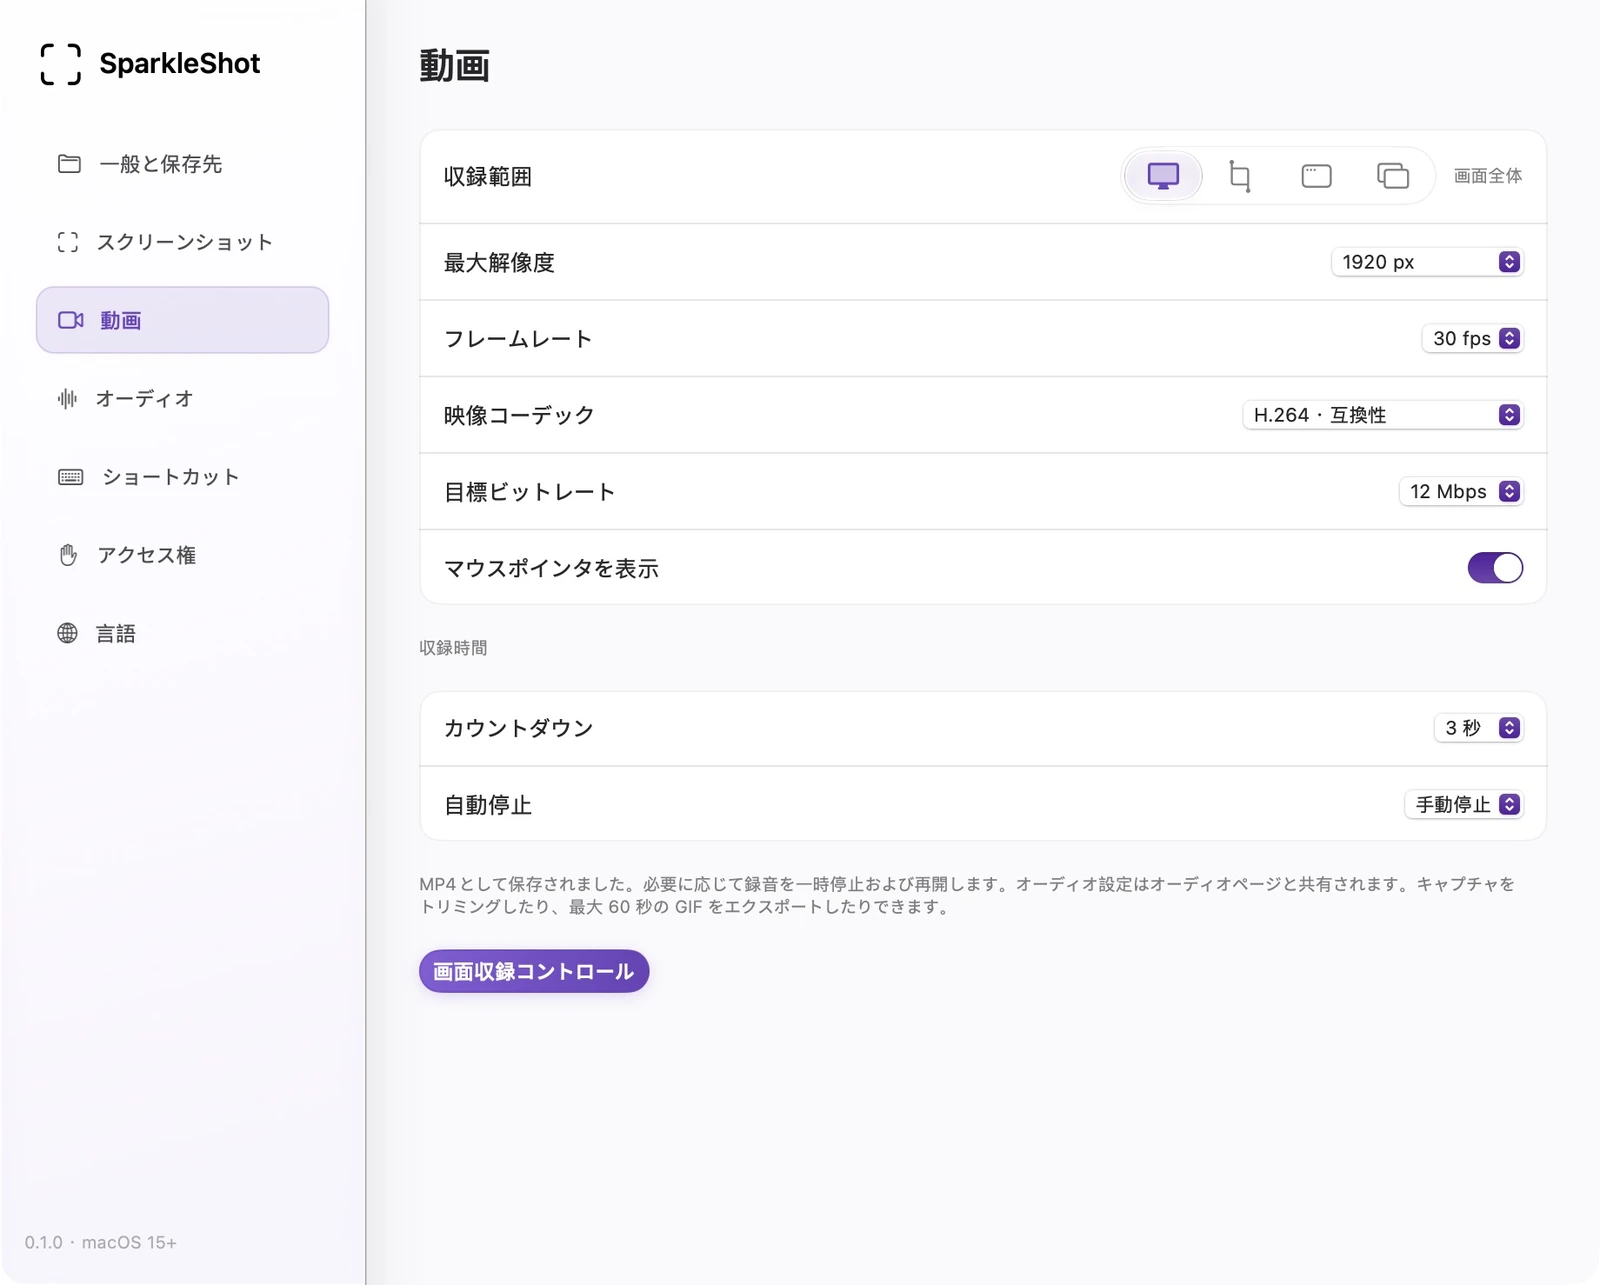Select the full screen capture mode icon

[1163, 176]
